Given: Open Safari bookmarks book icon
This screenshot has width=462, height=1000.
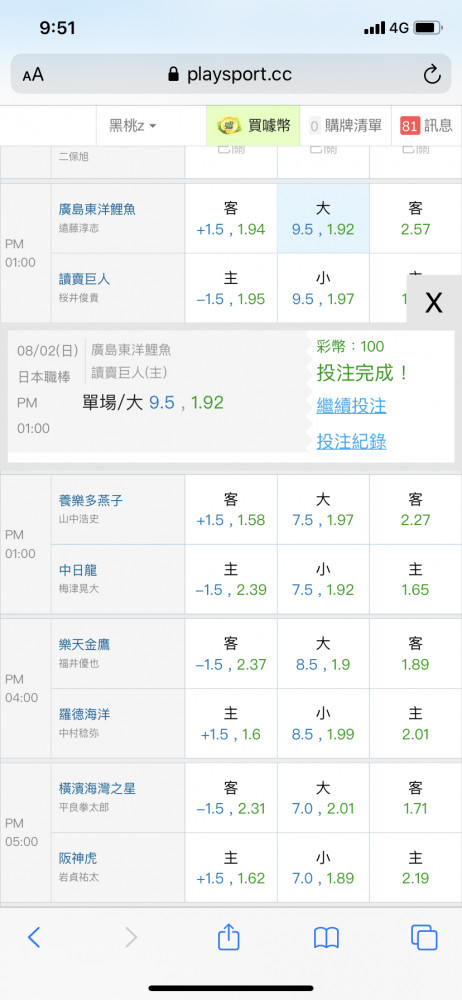Looking at the screenshot, I should (326, 938).
